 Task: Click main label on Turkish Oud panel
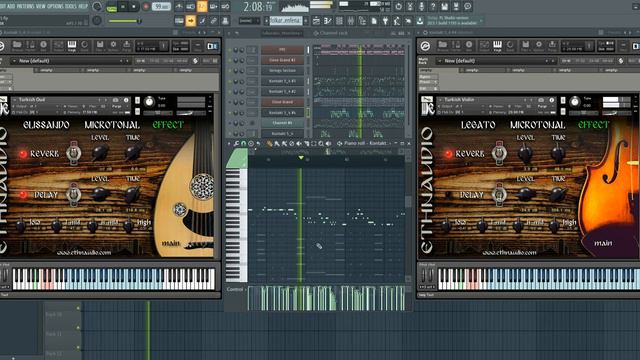[171, 243]
